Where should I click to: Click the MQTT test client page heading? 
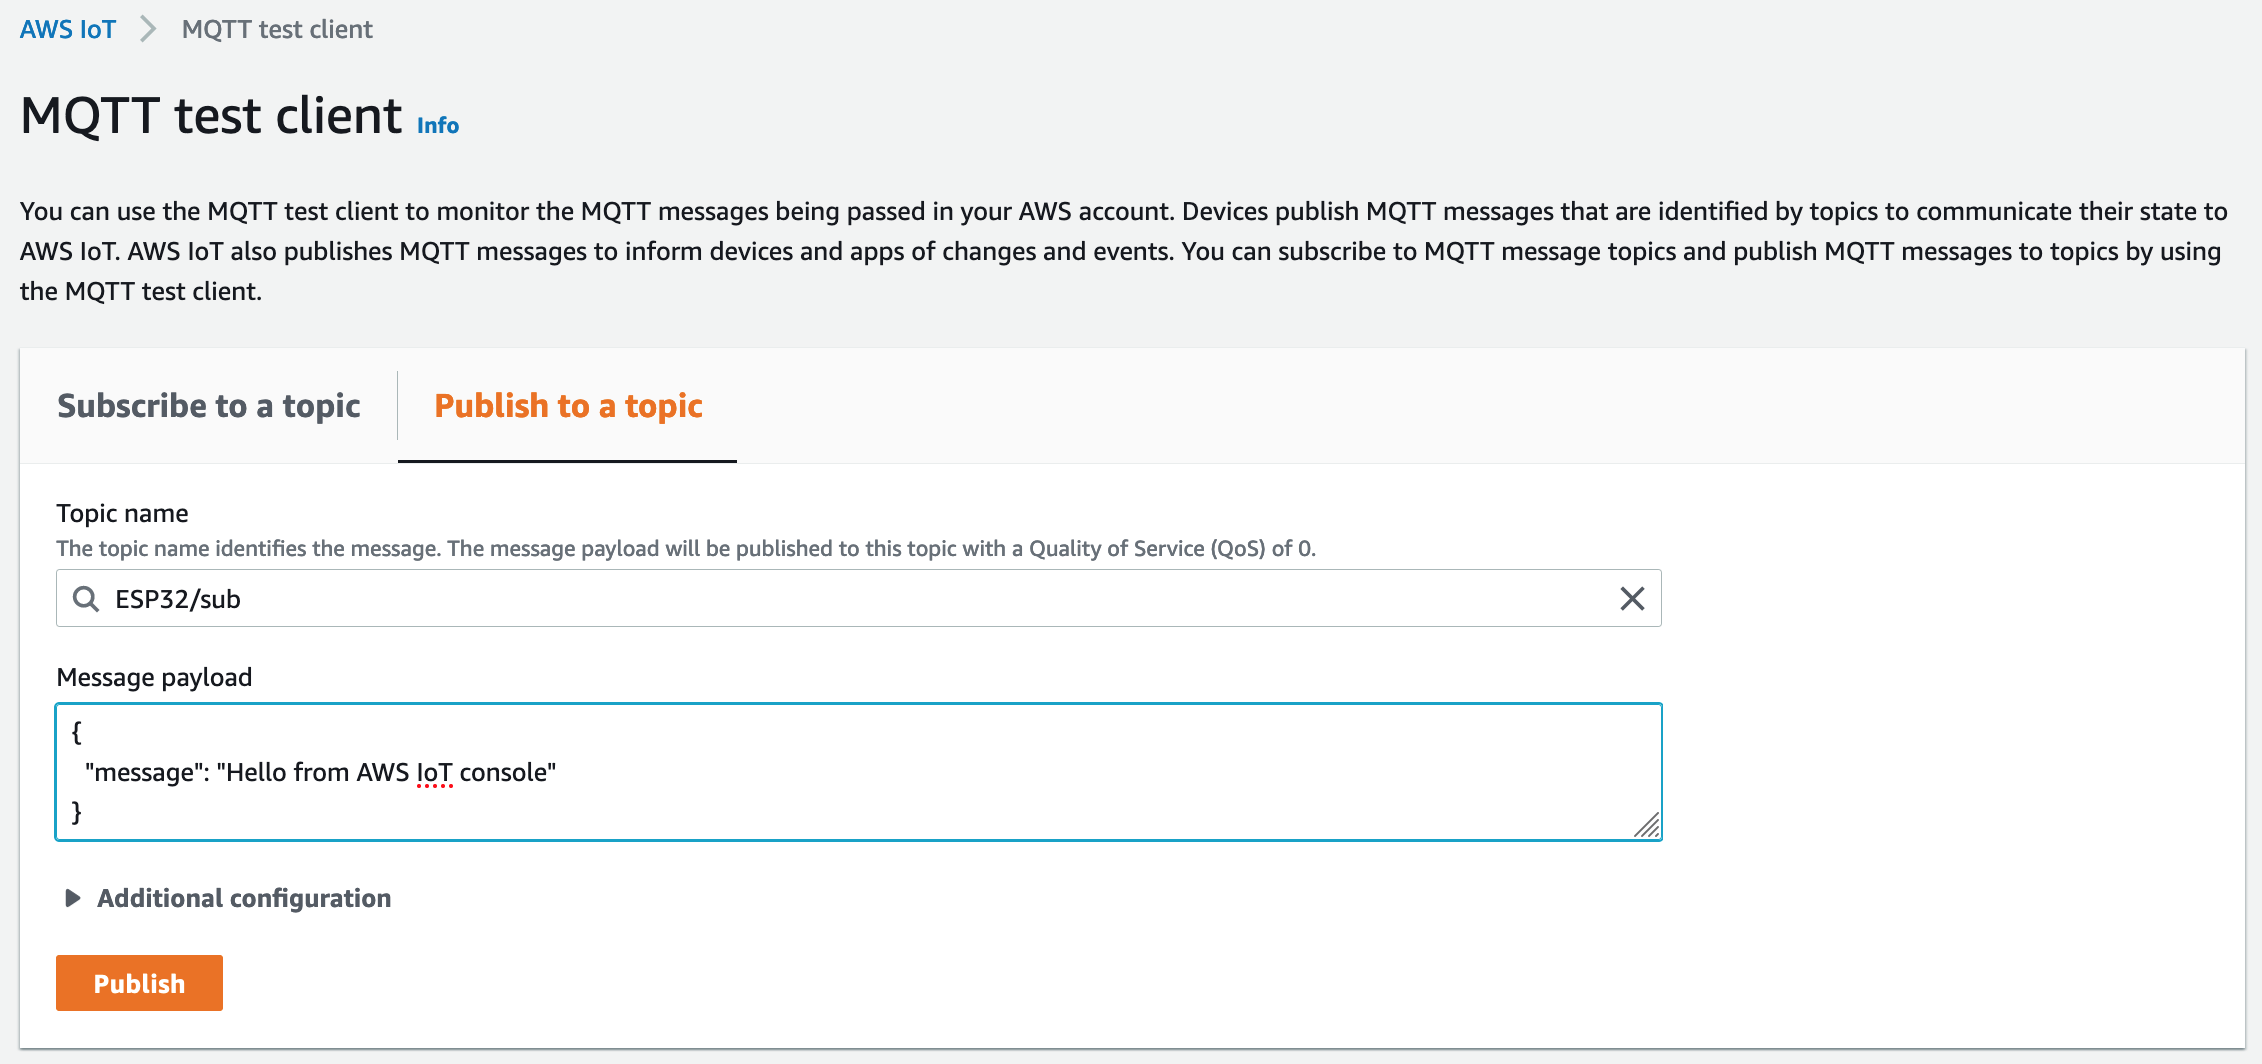pos(210,115)
